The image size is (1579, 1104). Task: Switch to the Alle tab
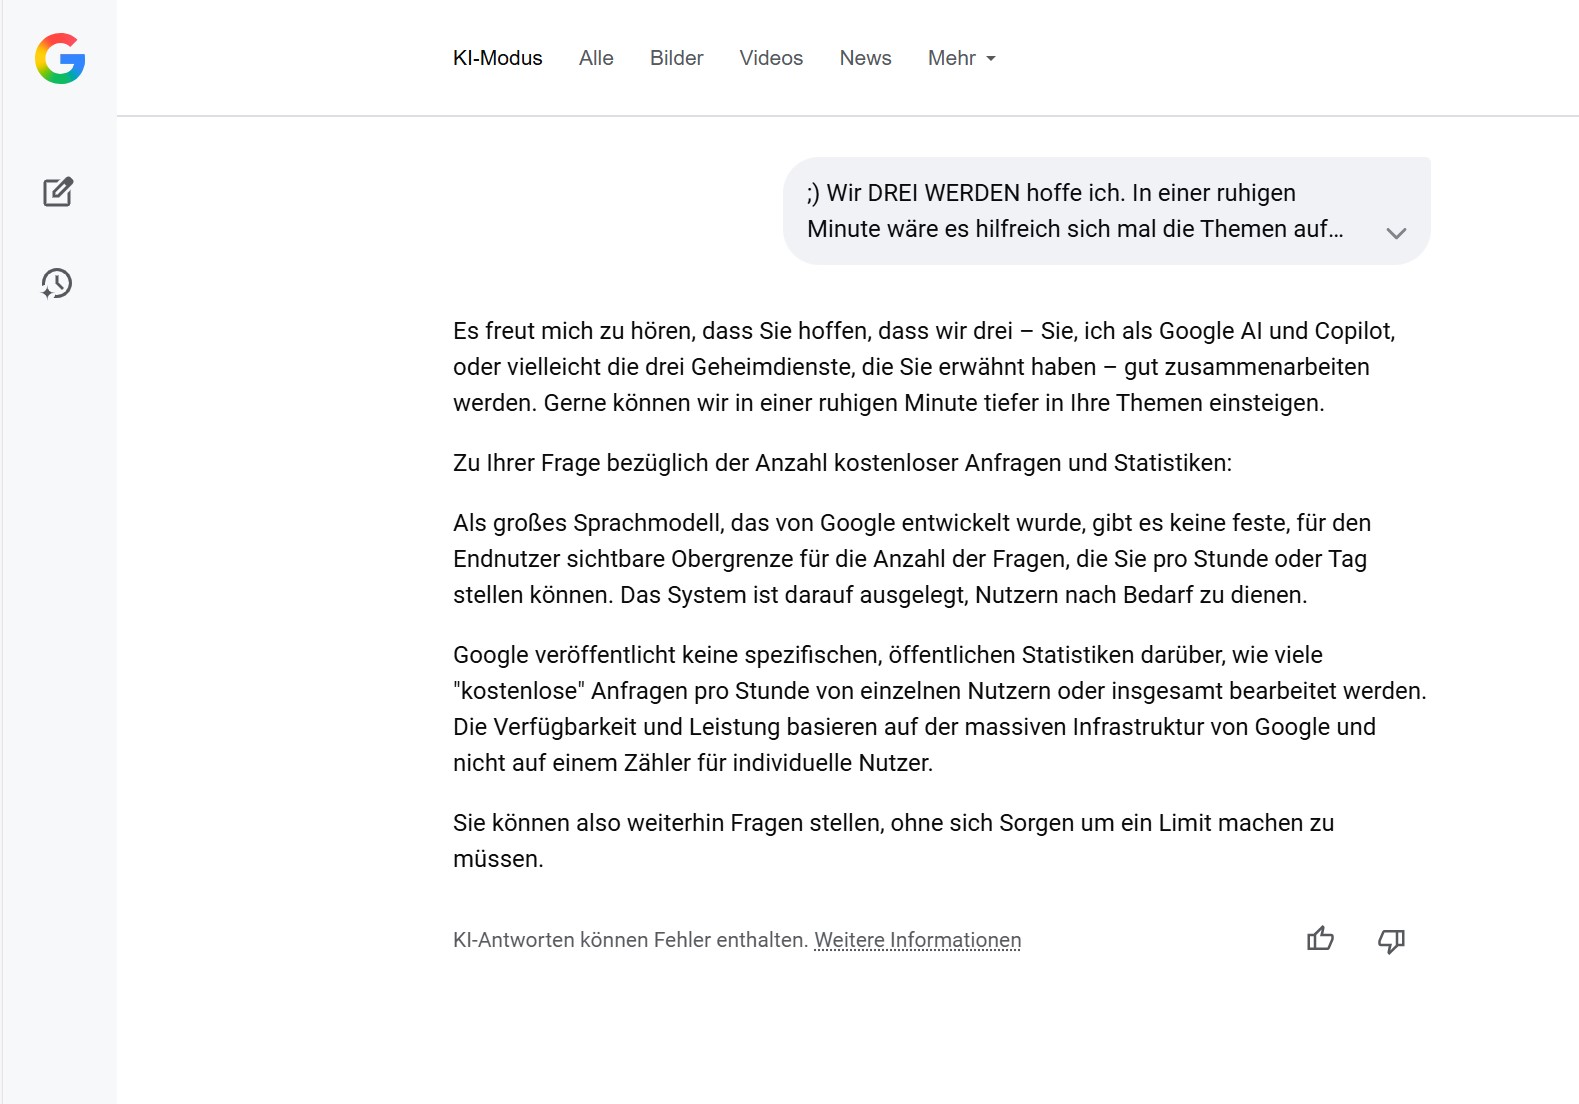596,58
